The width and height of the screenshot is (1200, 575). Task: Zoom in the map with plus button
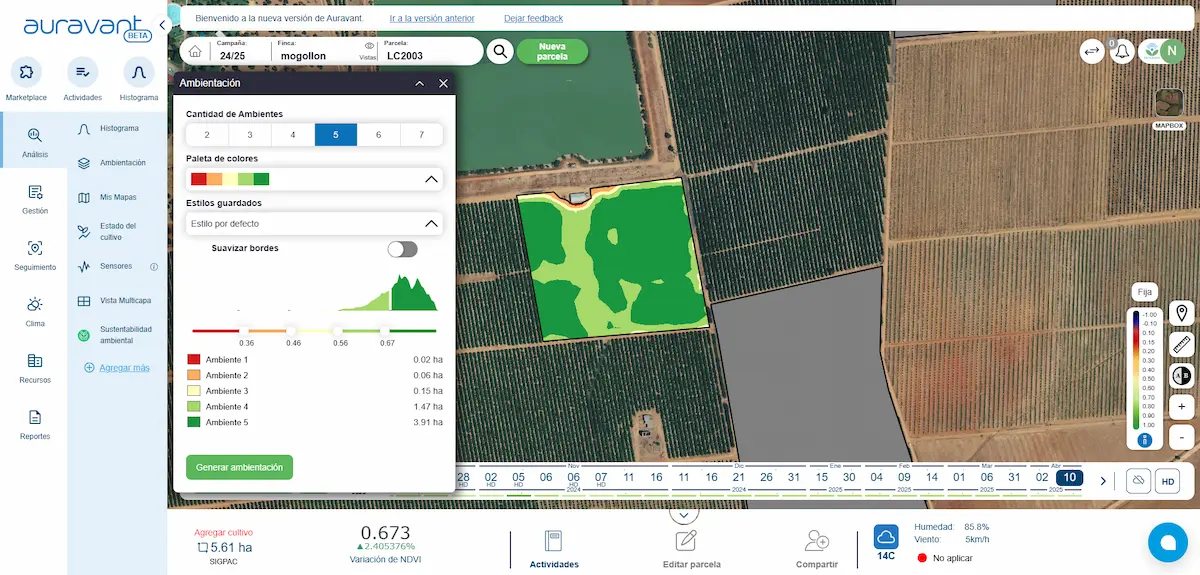pyautogui.click(x=1182, y=407)
